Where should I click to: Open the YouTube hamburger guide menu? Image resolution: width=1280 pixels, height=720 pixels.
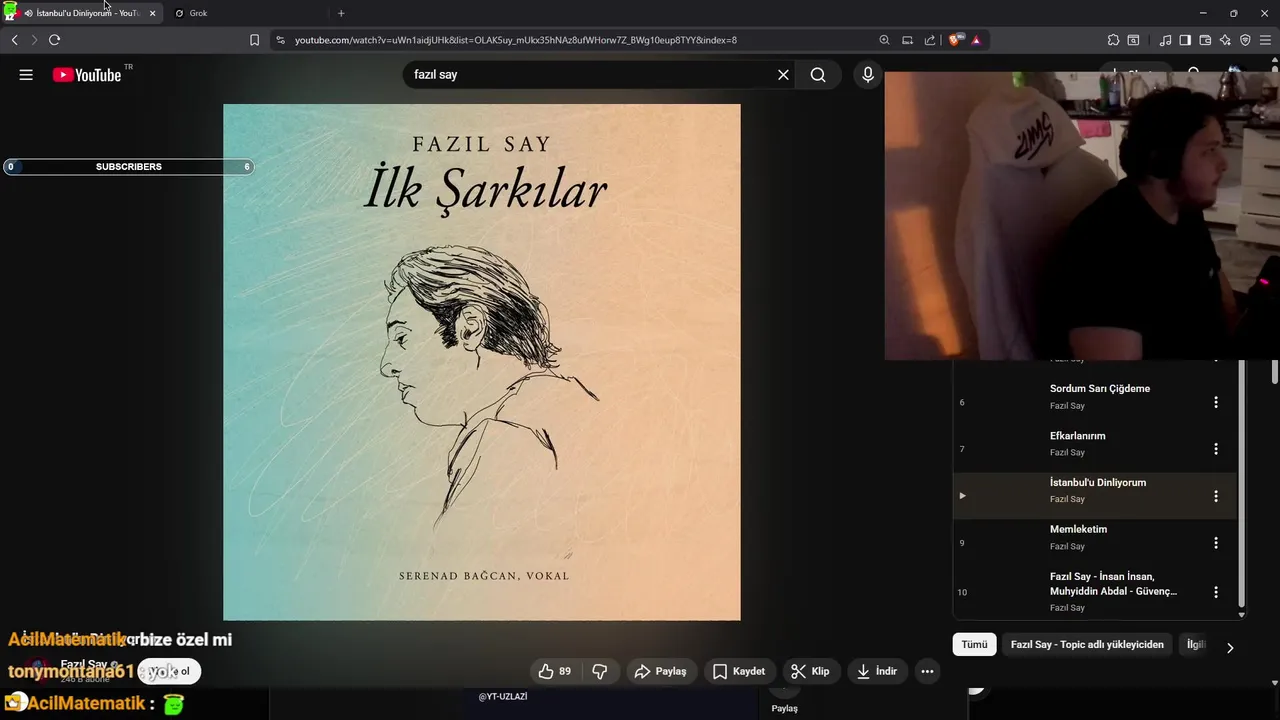tap(26, 75)
